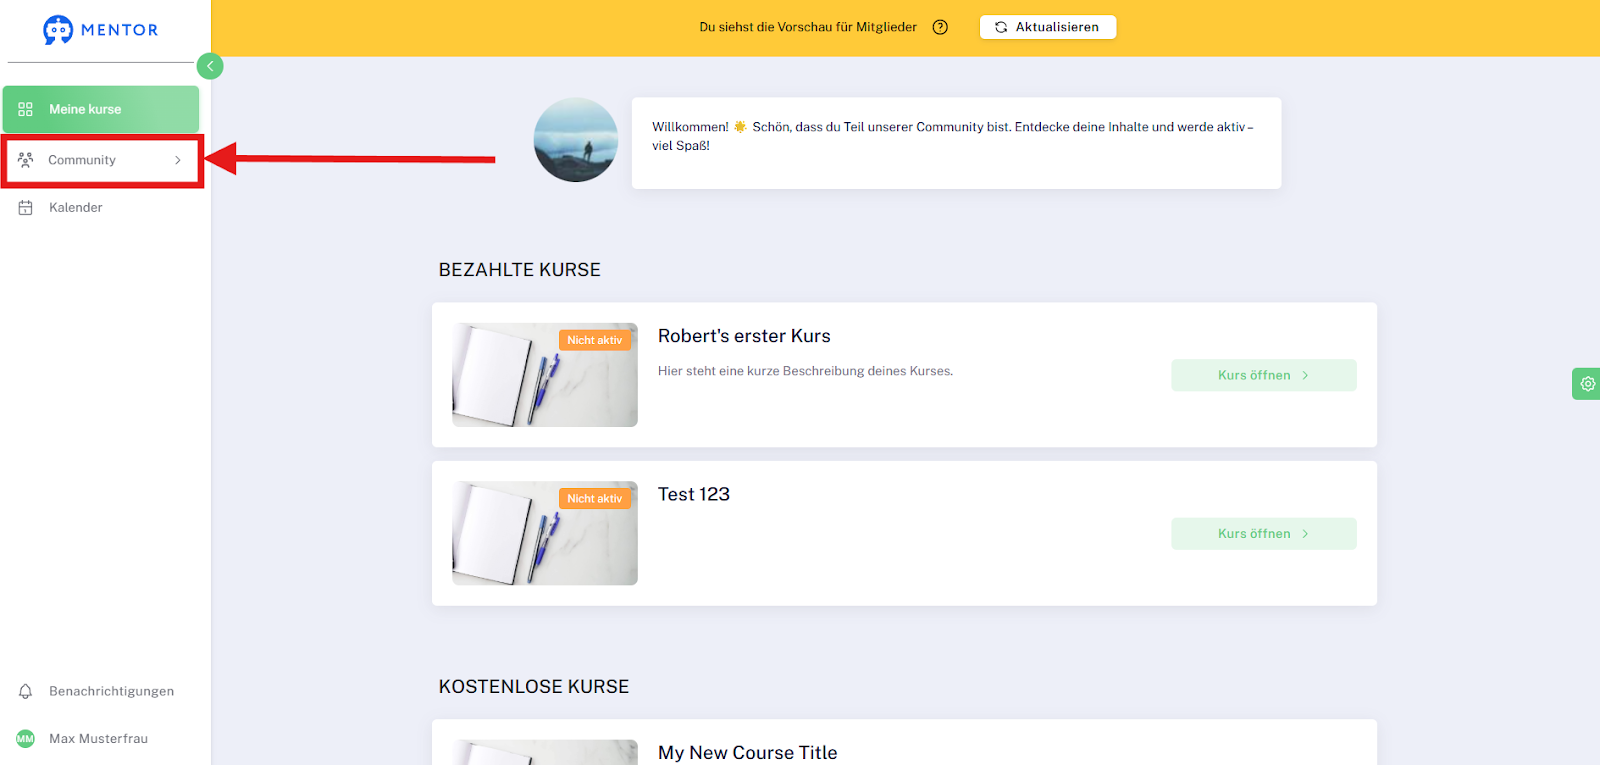Collapse the sidebar with the green arrow button
Image resolution: width=1600 pixels, height=765 pixels.
pos(210,66)
